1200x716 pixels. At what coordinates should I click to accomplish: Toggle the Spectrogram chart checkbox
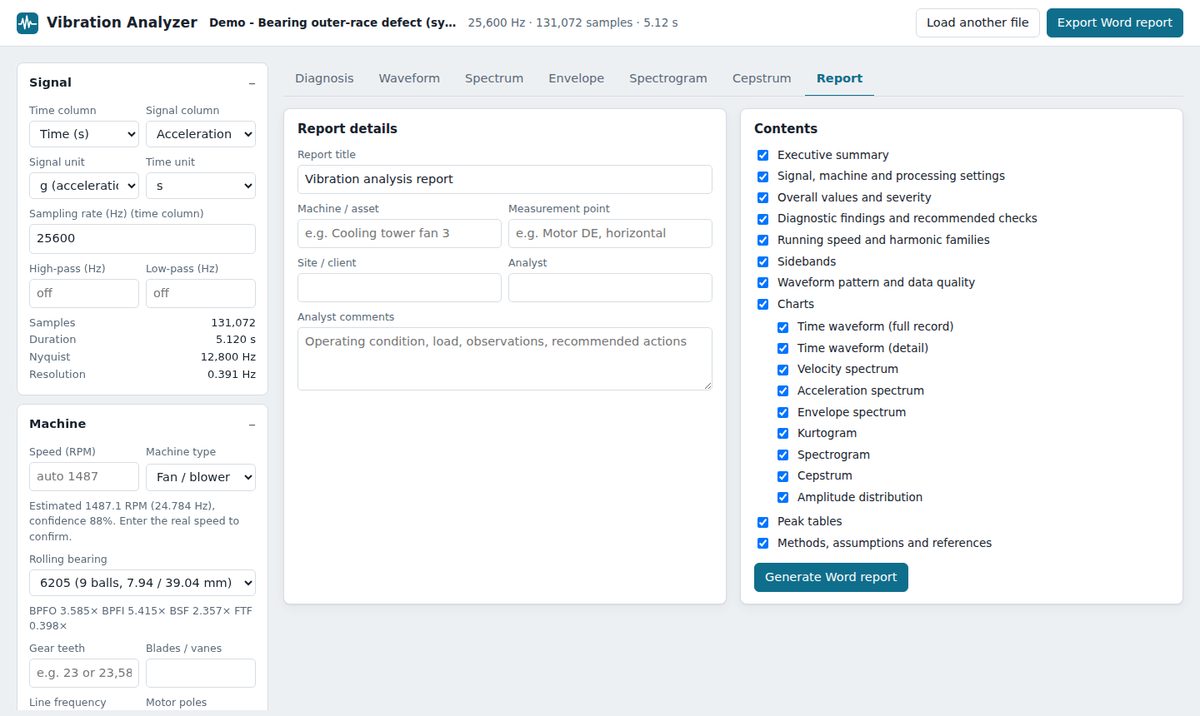(x=783, y=455)
